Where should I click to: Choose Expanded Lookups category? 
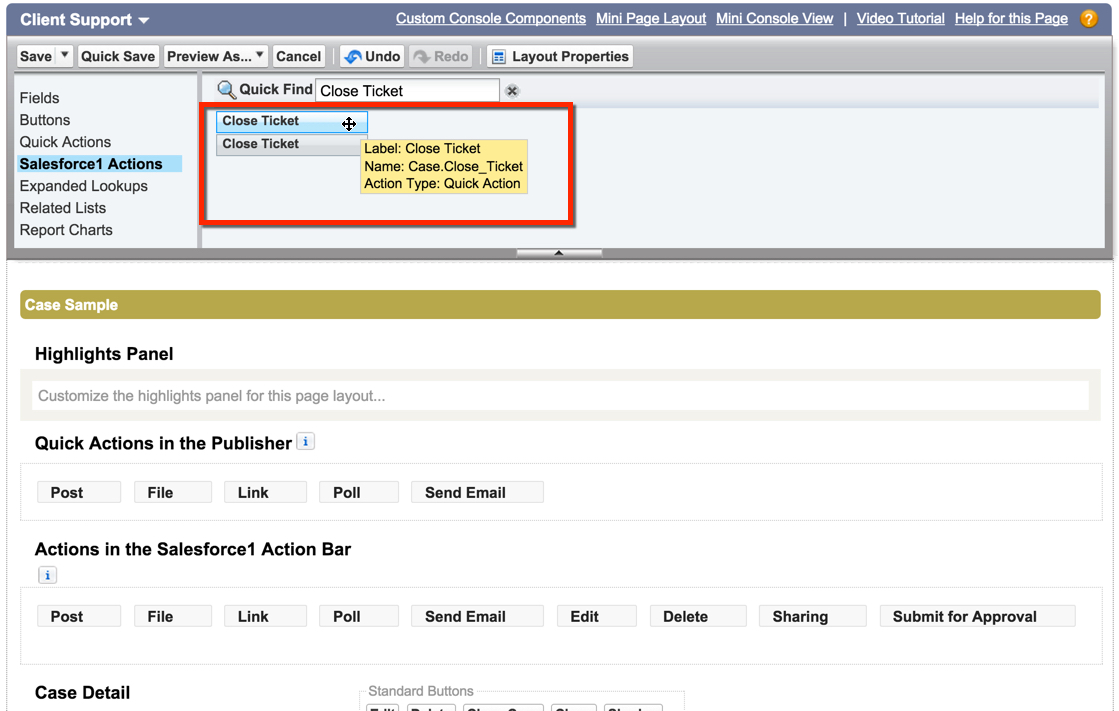(84, 186)
